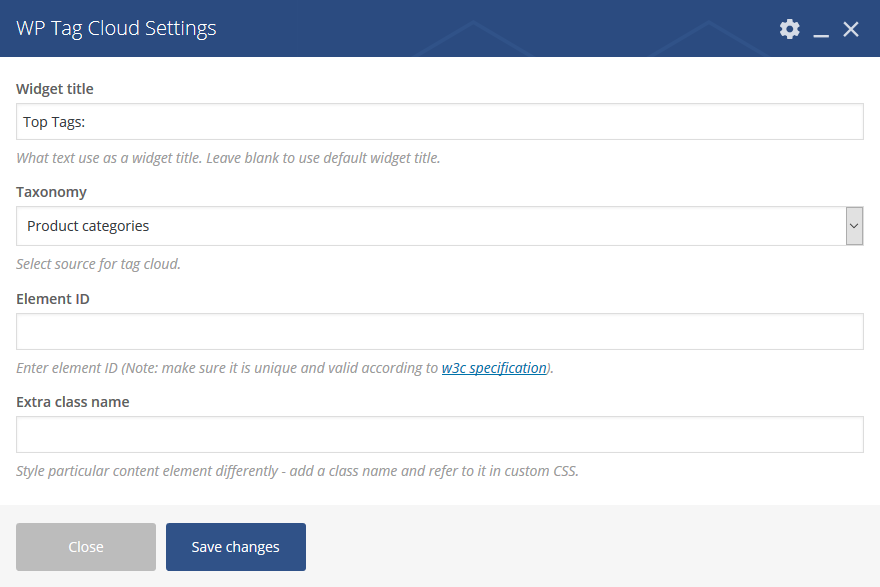
Task: Click into the Extra class name field
Action: coord(439,434)
